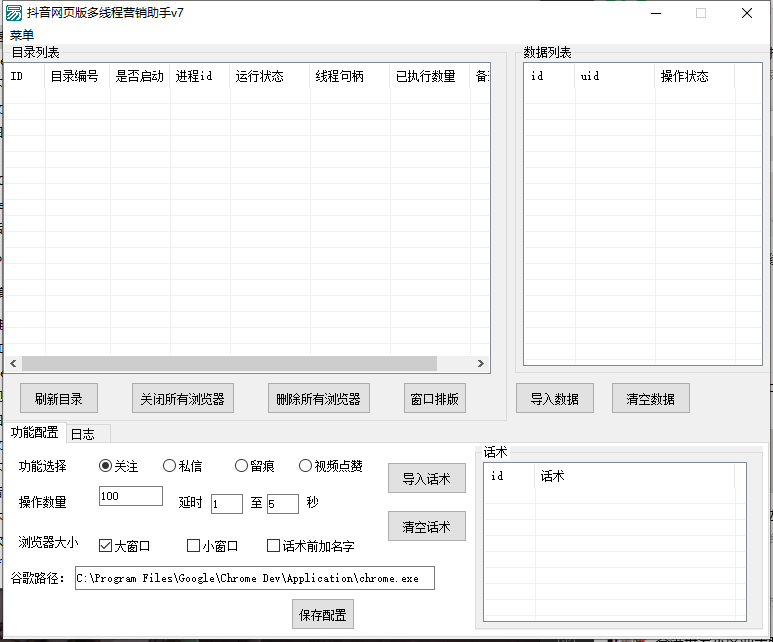Select the 留痕 radio option
773x642 pixels.
tap(241, 466)
